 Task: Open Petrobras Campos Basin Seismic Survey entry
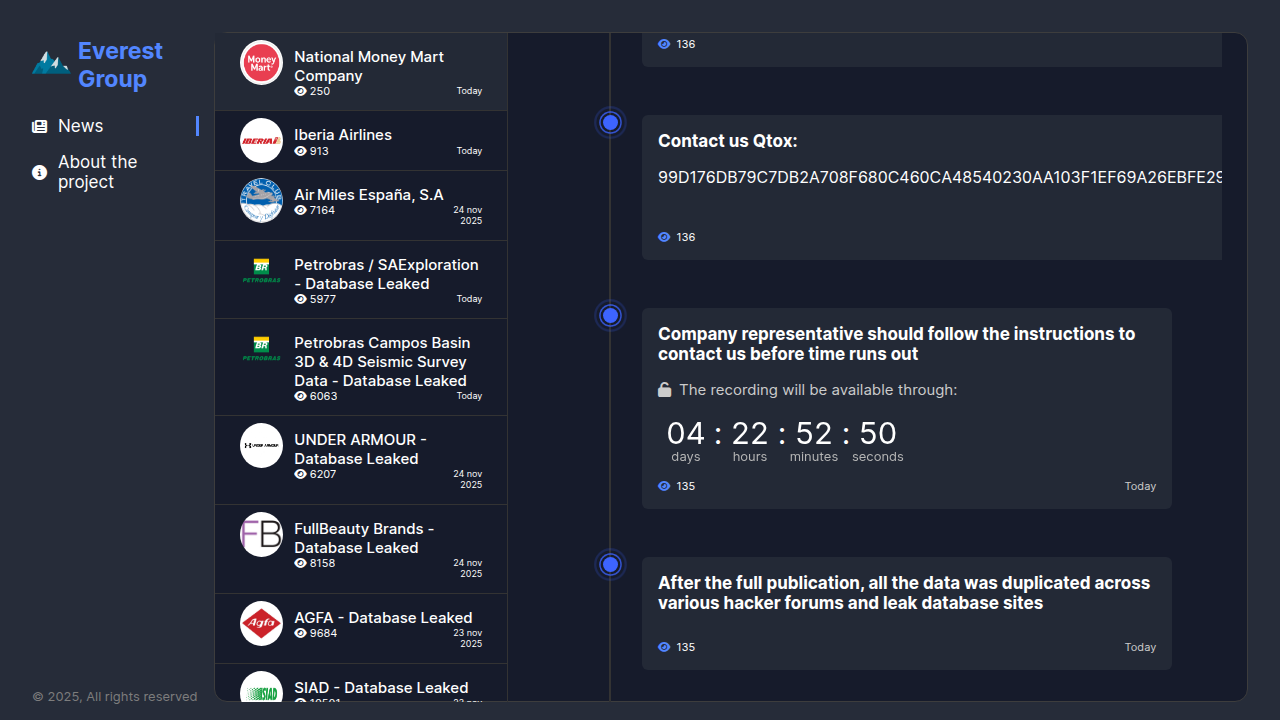pyautogui.click(x=381, y=361)
